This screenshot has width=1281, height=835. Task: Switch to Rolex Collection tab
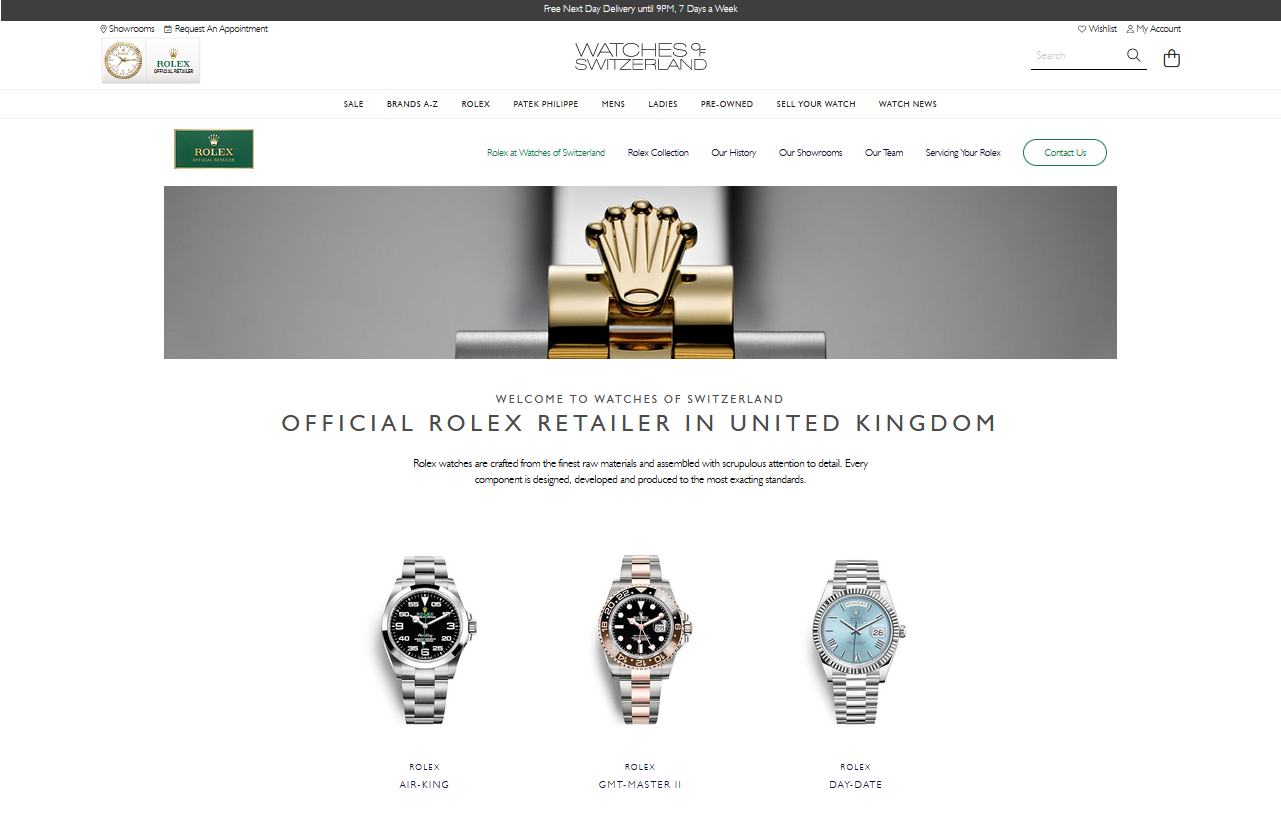pos(658,153)
